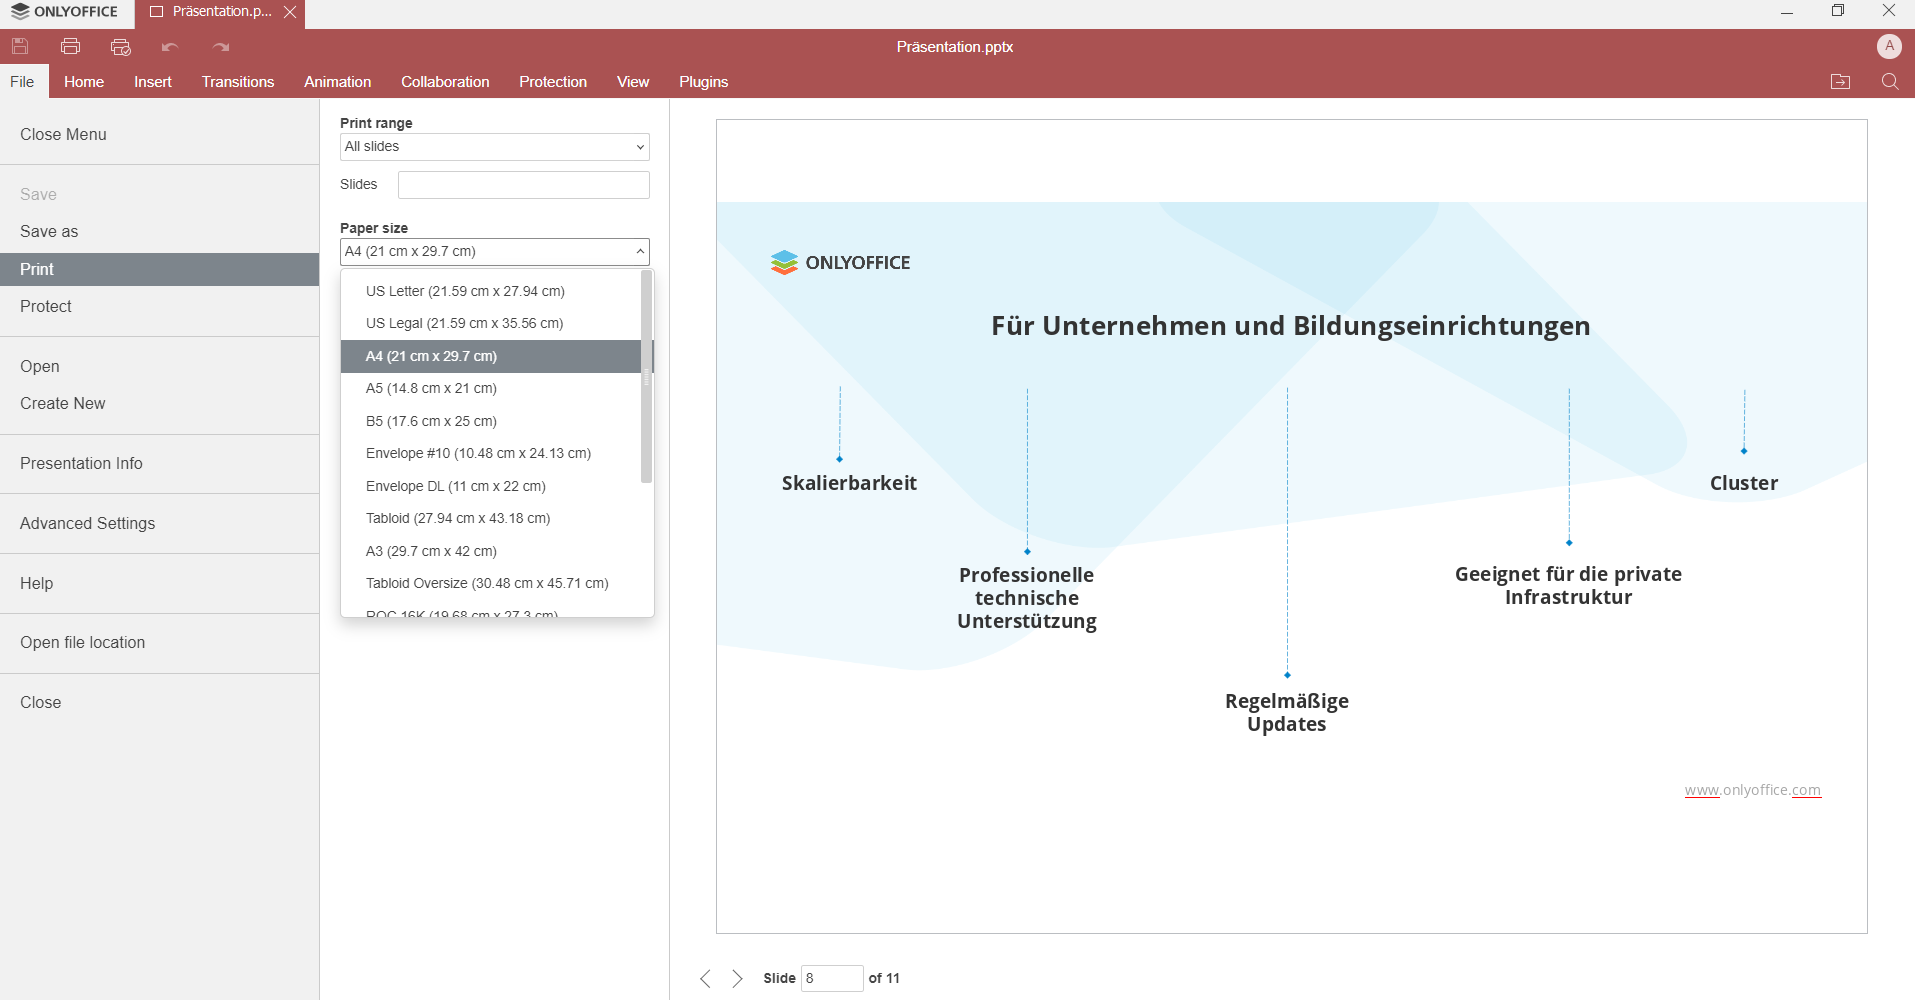Click the Print icon in top toolbar
1915x1000 pixels.
point(70,46)
